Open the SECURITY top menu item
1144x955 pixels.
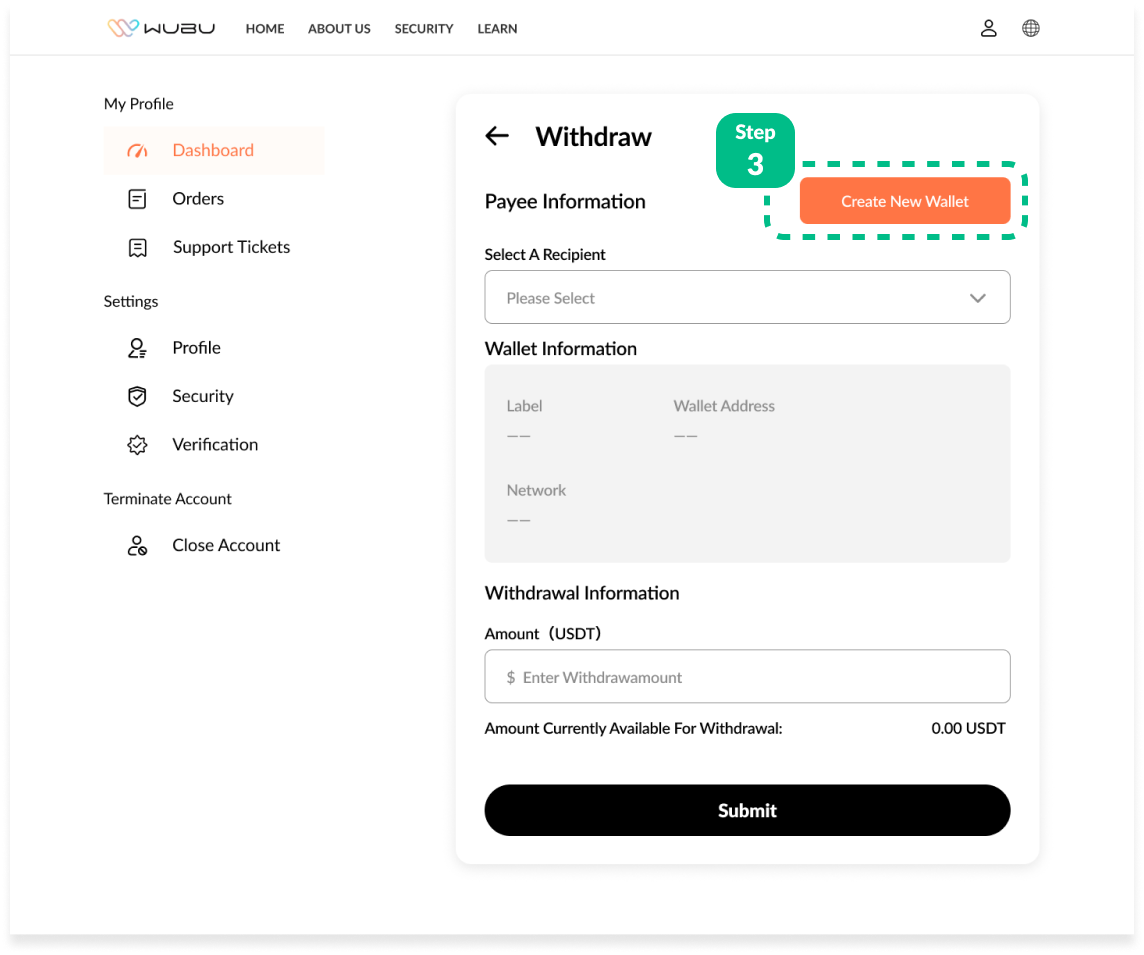[x=424, y=29]
